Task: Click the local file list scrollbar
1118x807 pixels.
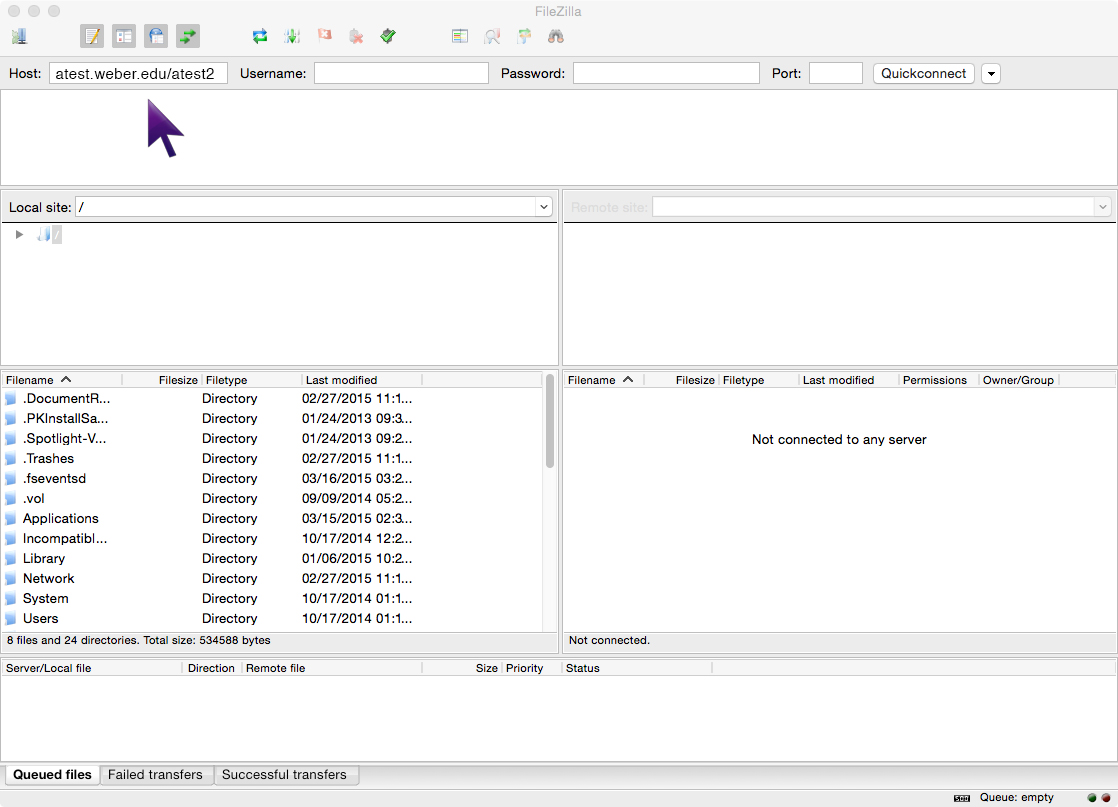Action: tap(549, 430)
